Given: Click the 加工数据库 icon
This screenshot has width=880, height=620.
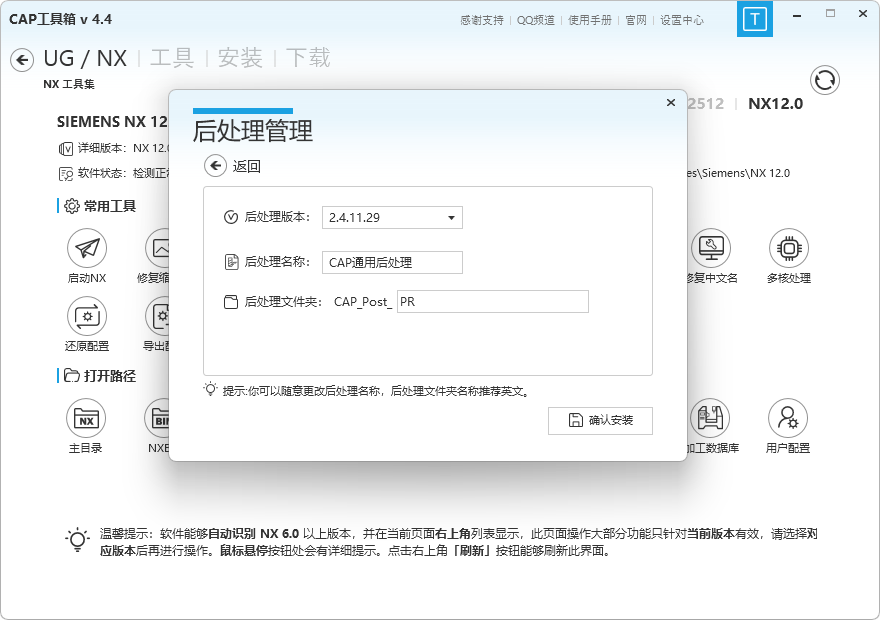Looking at the screenshot, I should click(710, 419).
